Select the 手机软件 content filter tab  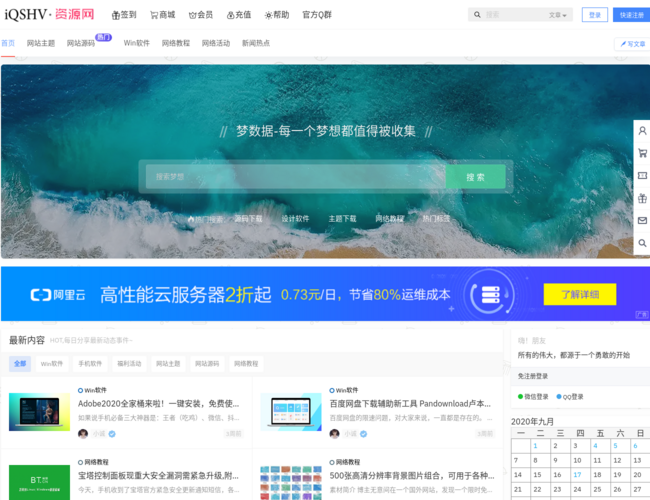coord(90,364)
